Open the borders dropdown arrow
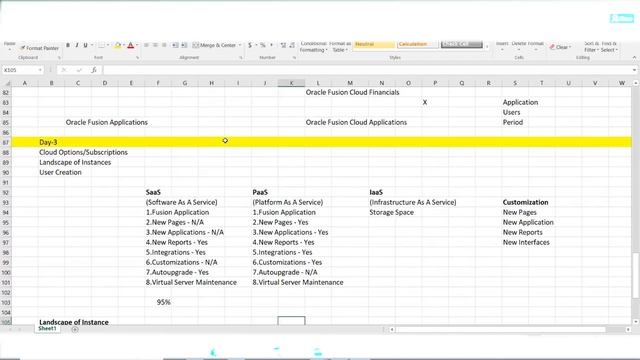The image size is (640, 360). click(x=108, y=45)
